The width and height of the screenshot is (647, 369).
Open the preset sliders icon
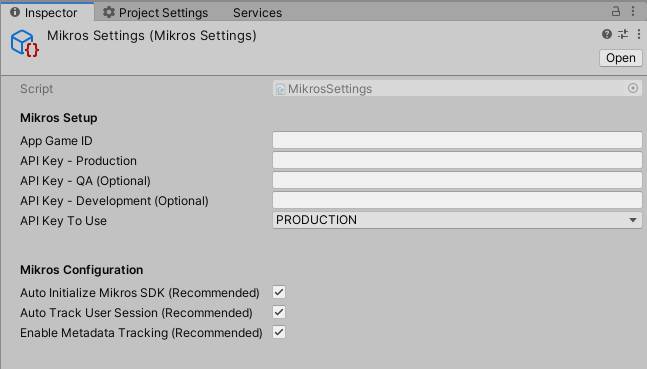(623, 34)
